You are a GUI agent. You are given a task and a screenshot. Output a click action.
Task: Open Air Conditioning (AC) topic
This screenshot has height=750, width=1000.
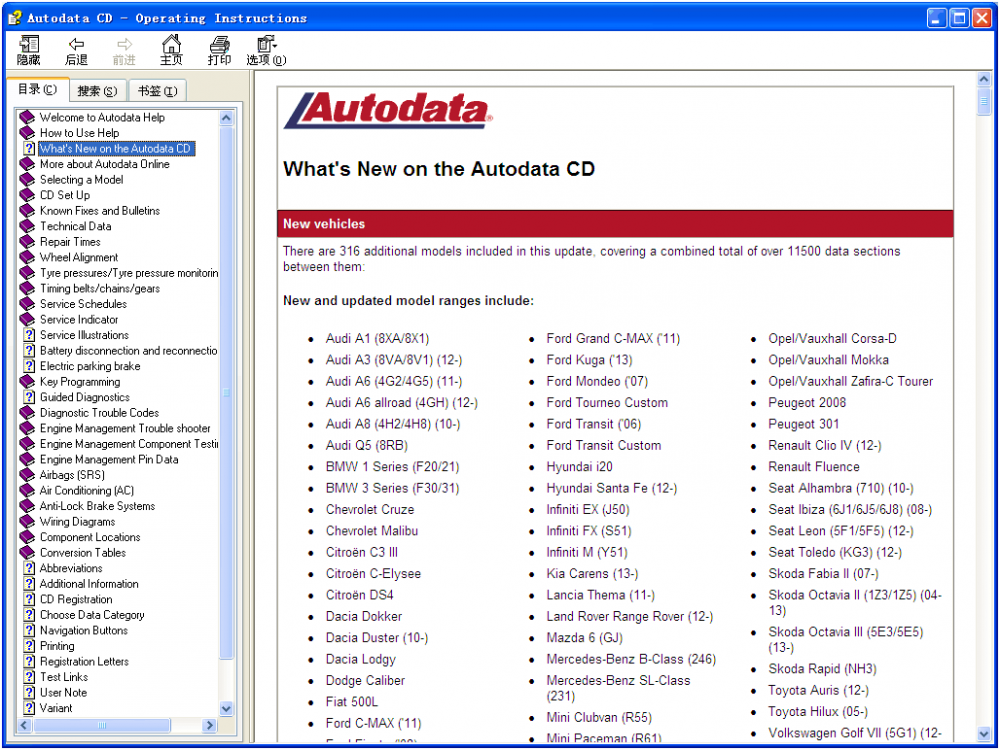click(x=87, y=490)
